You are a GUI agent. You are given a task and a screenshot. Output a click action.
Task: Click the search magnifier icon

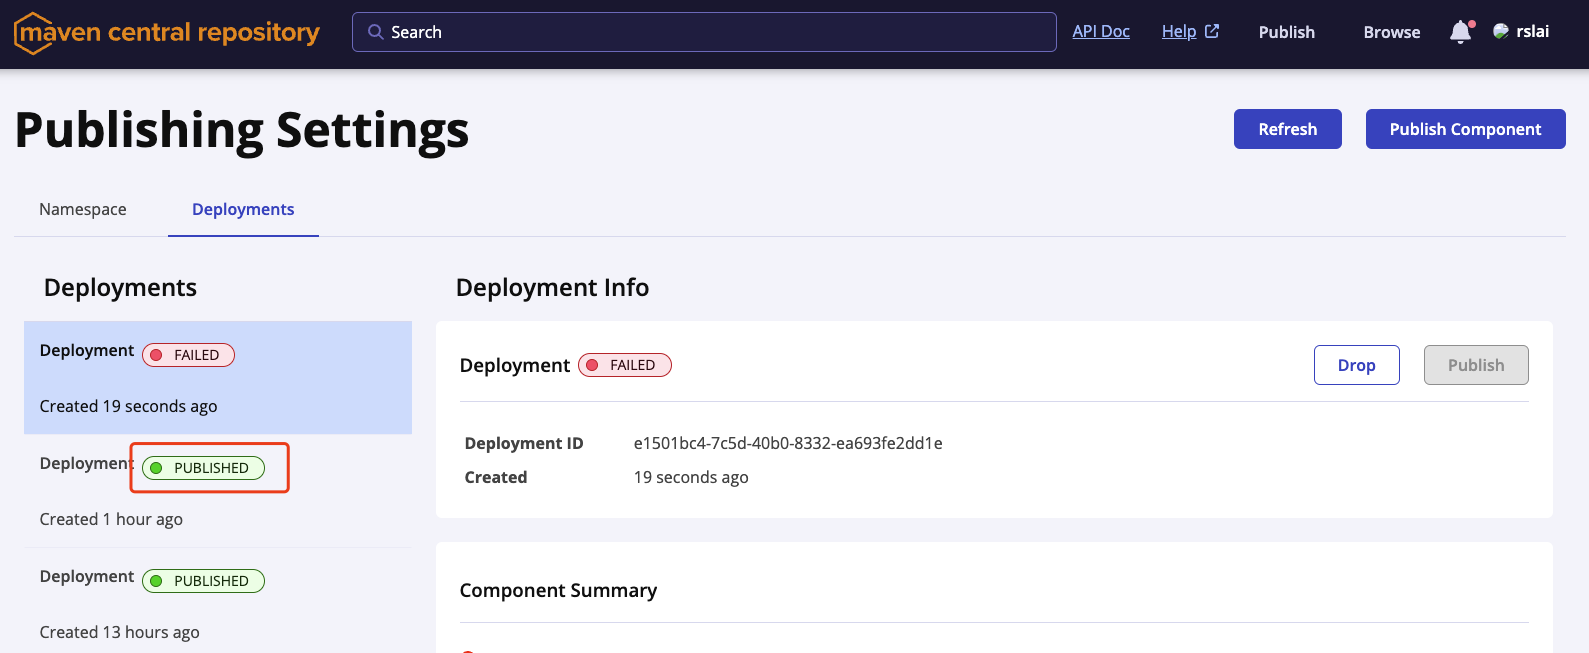click(x=376, y=32)
